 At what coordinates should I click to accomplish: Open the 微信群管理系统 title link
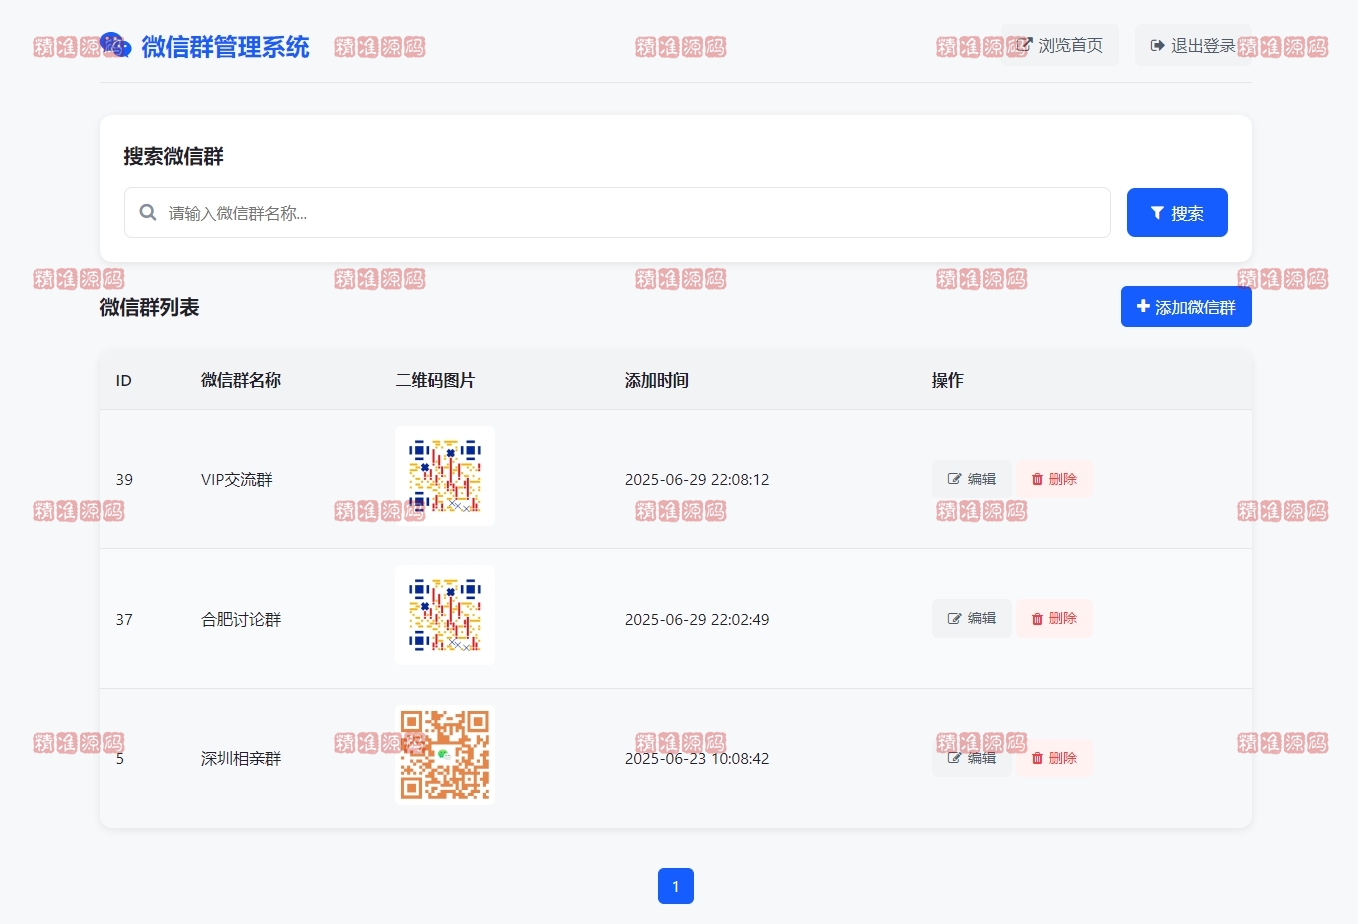pyautogui.click(x=225, y=47)
